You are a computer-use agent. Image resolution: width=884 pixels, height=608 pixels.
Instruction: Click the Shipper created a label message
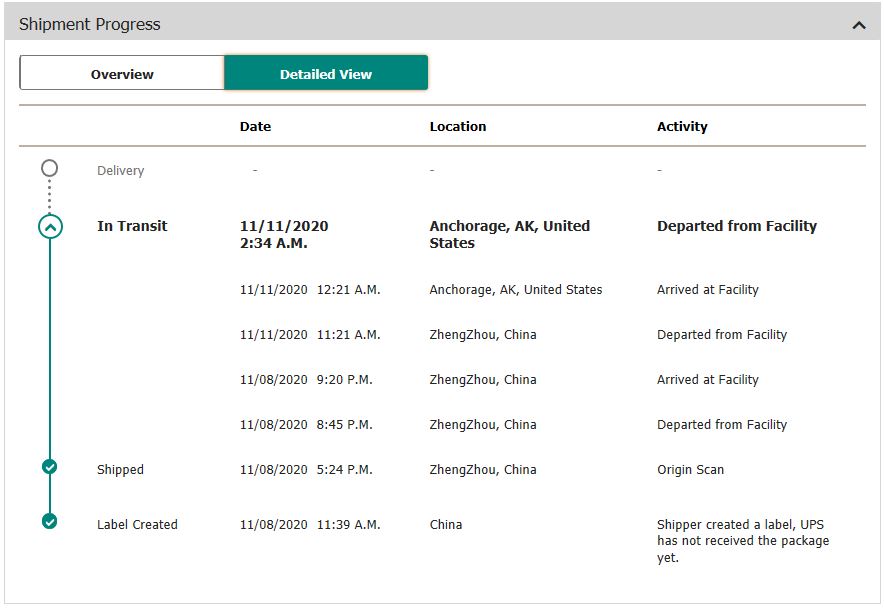742,541
